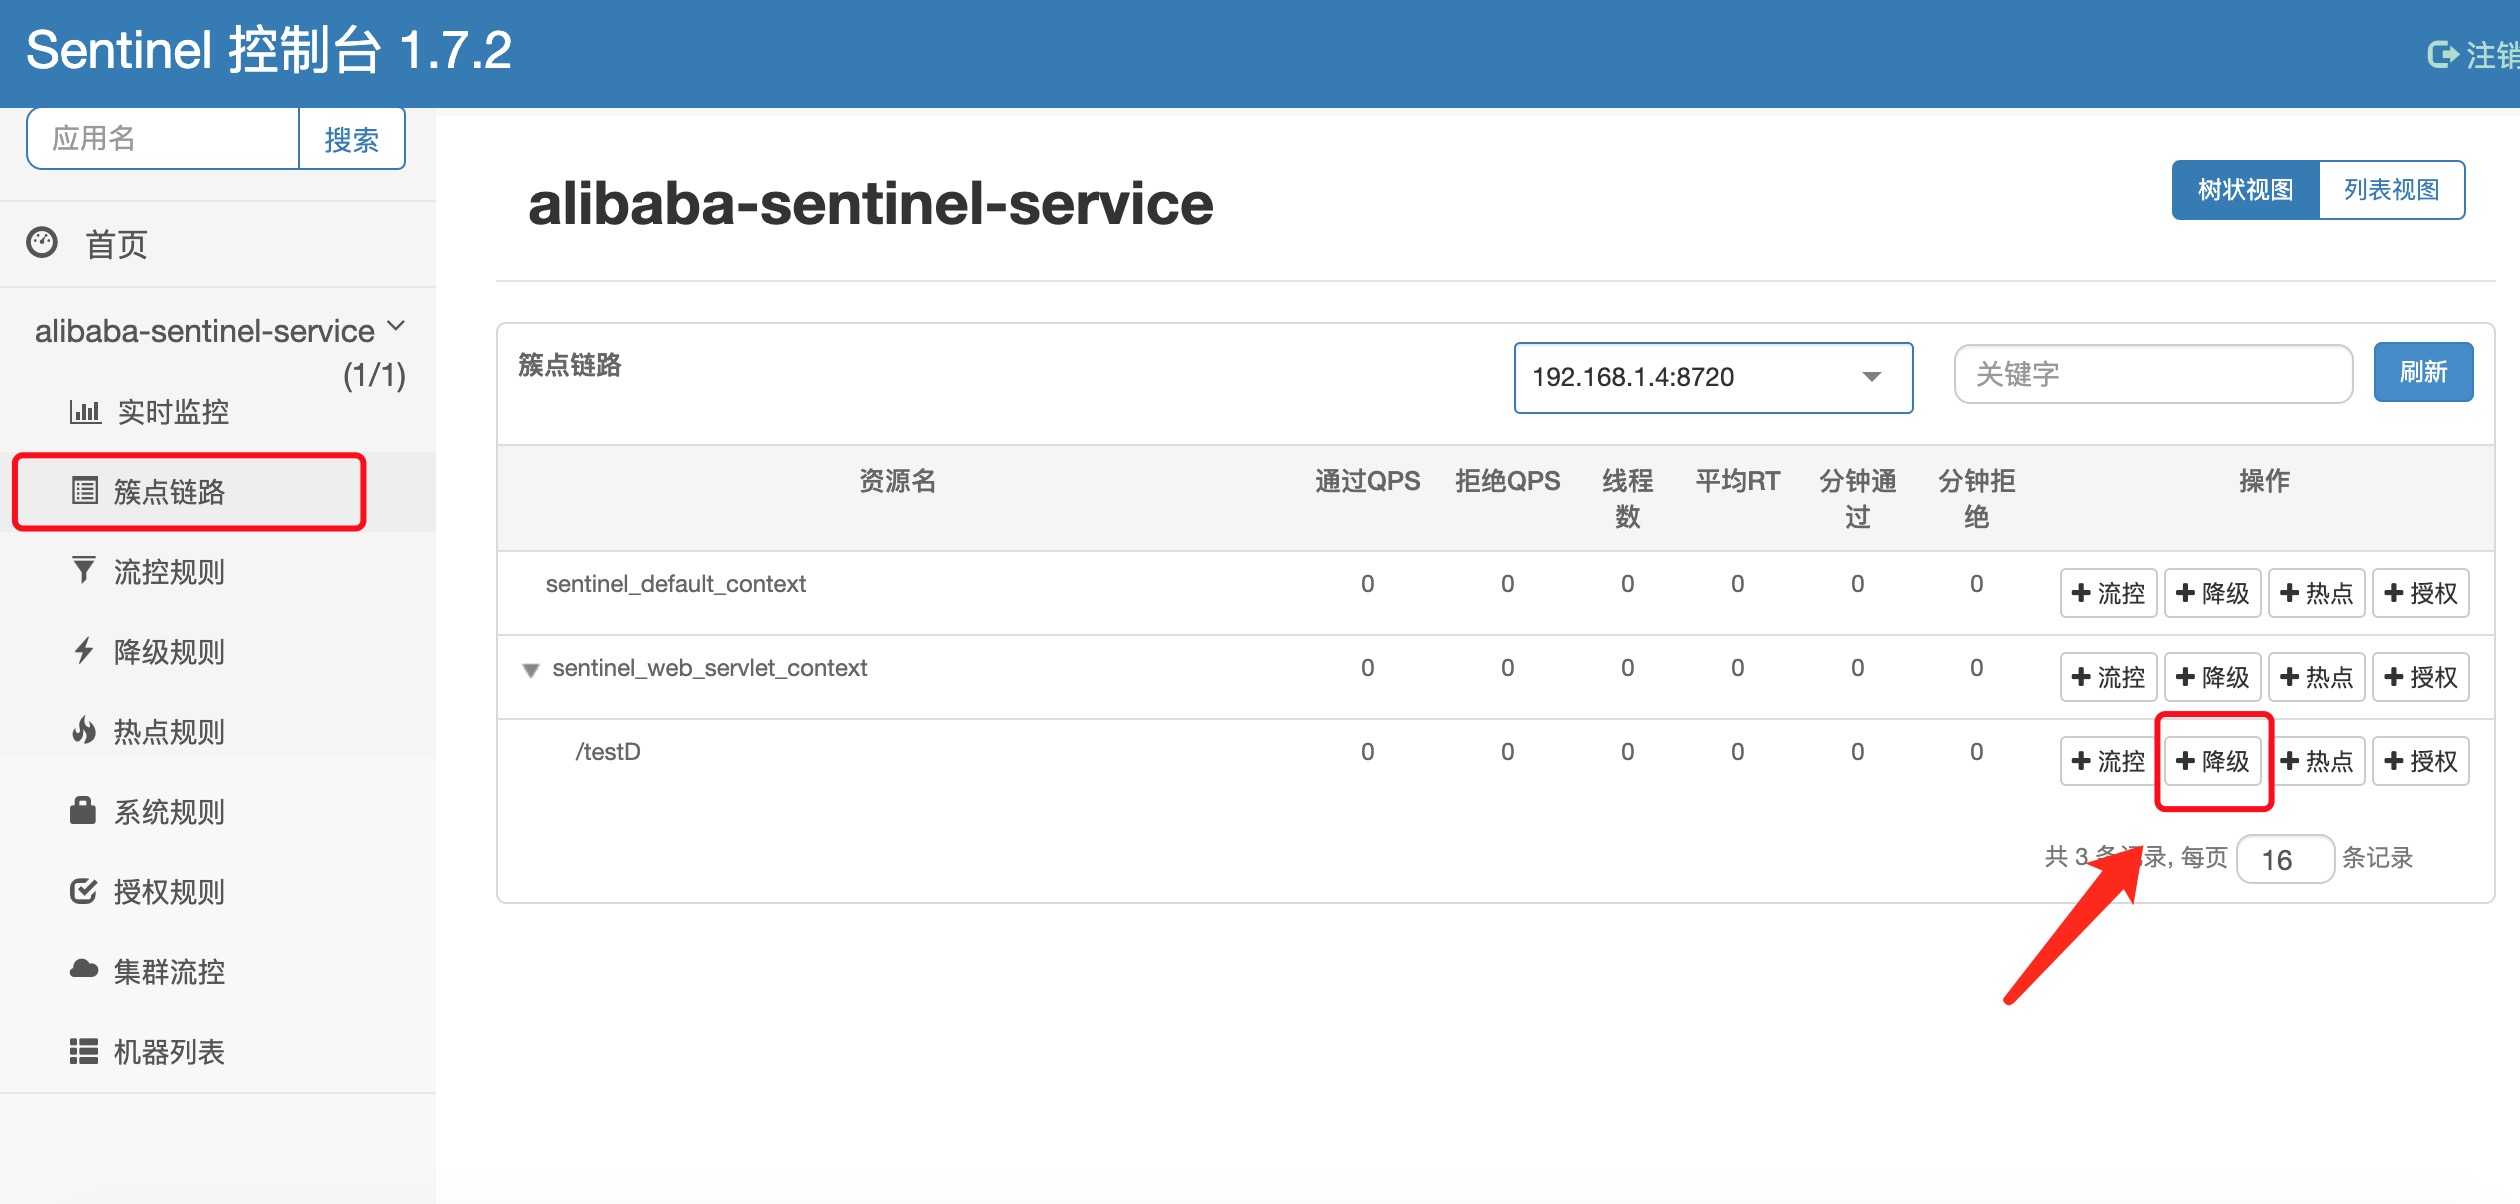Click the list icon beside 簇点链路
Screen dimensions: 2520x1204
tap(85, 491)
